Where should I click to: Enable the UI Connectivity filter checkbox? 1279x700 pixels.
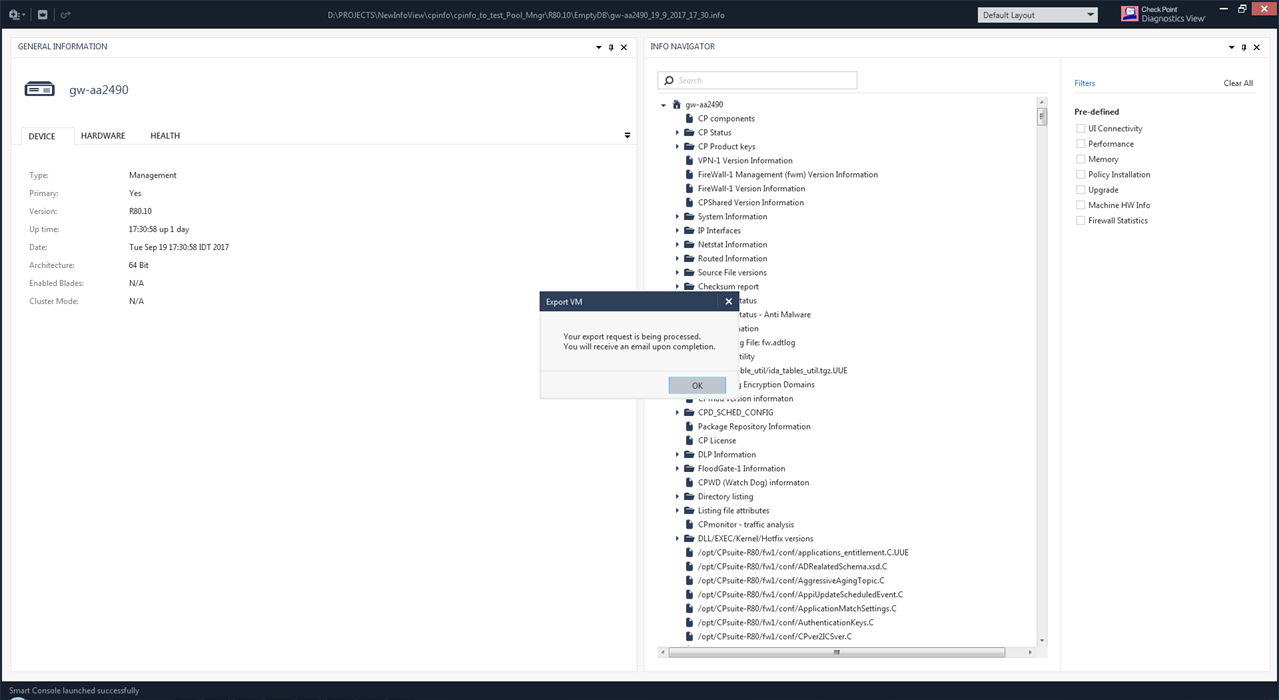(1080, 129)
